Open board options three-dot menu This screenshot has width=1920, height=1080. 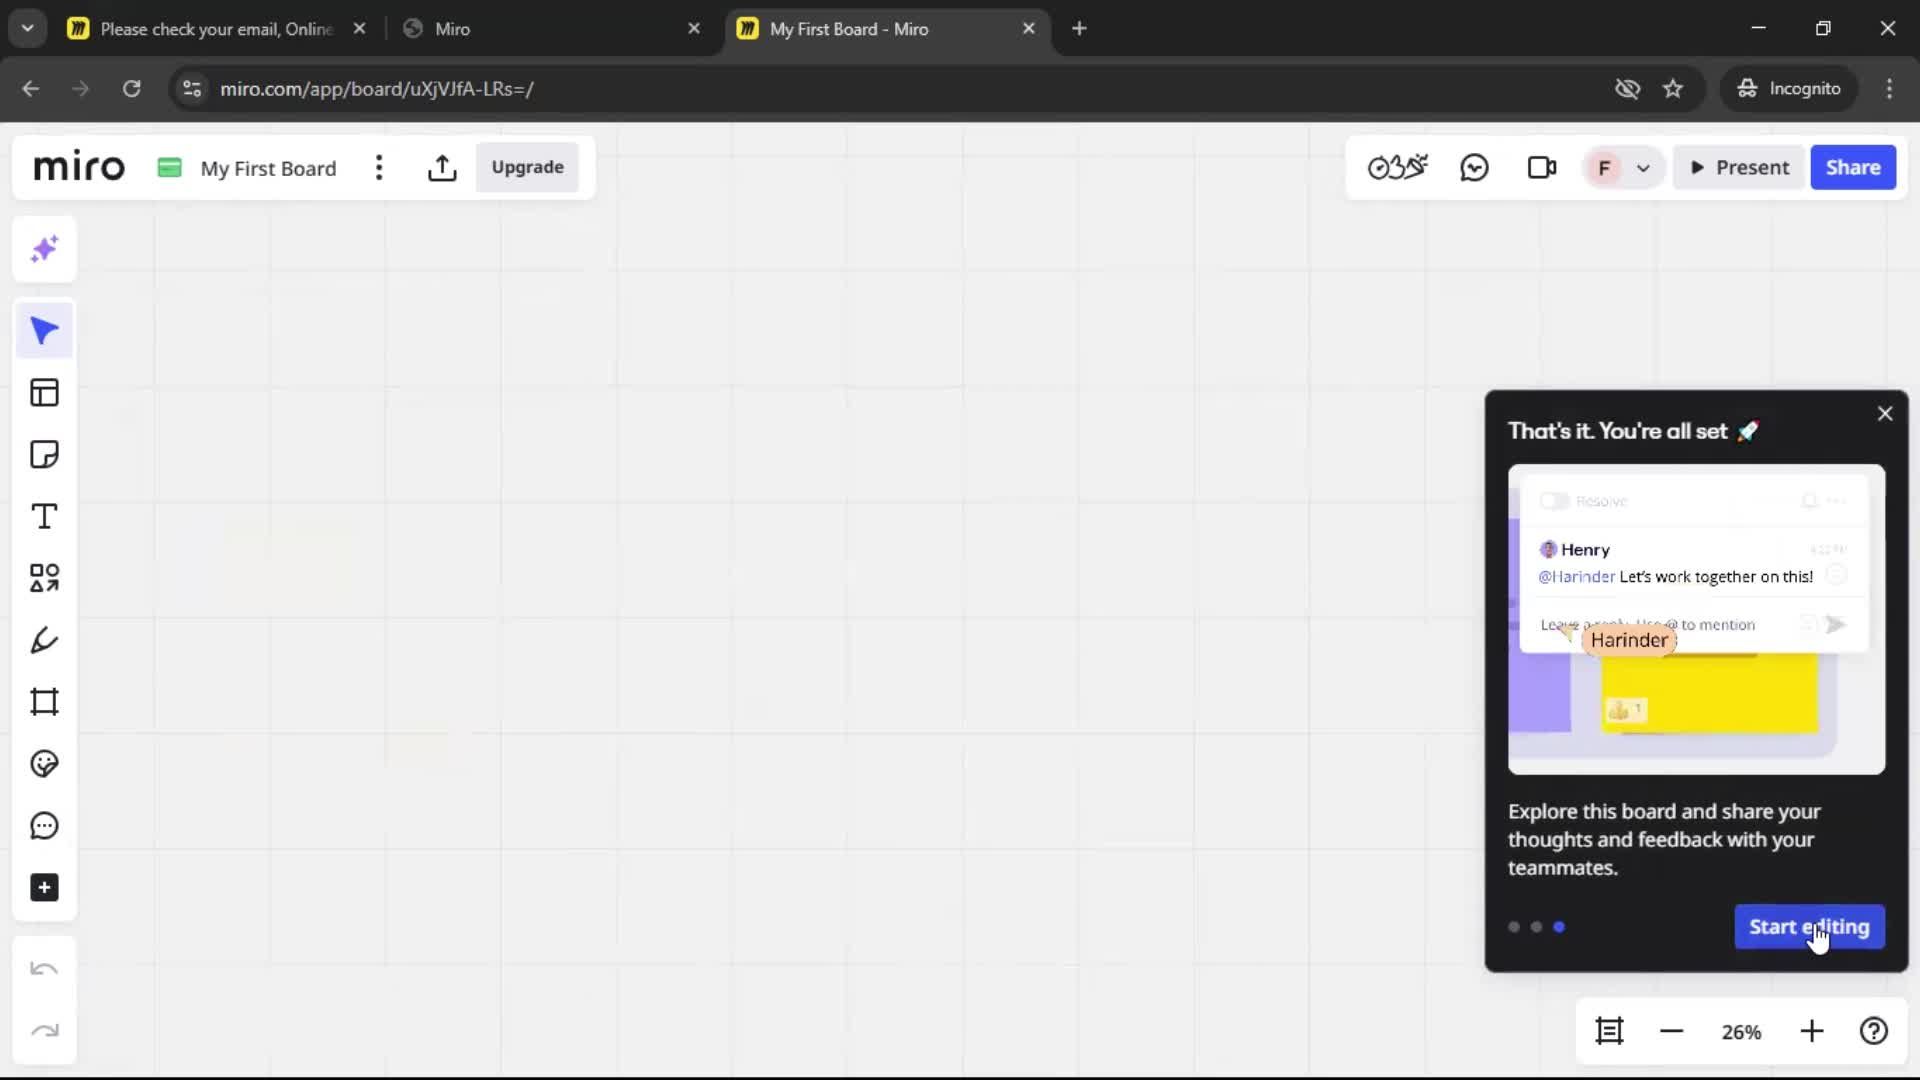point(379,167)
